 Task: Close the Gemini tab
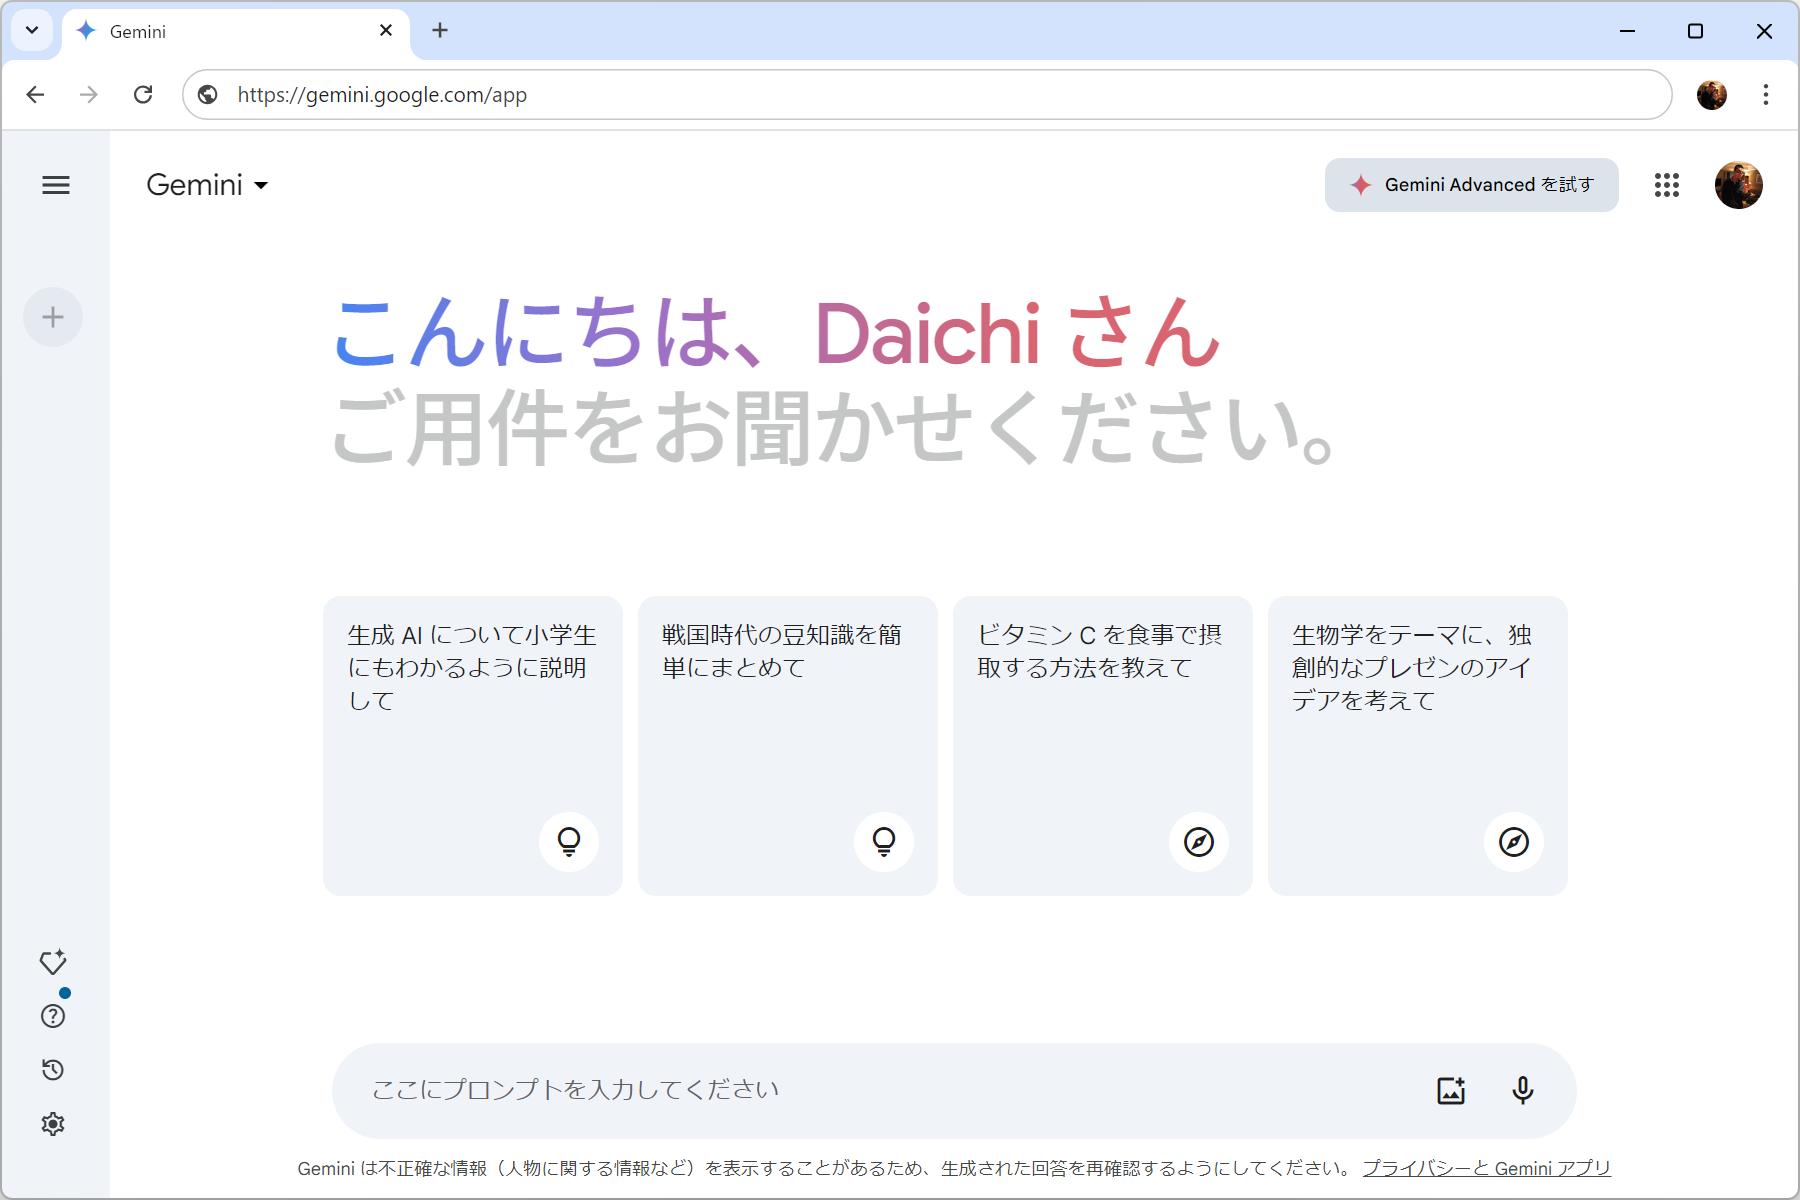pyautogui.click(x=386, y=31)
